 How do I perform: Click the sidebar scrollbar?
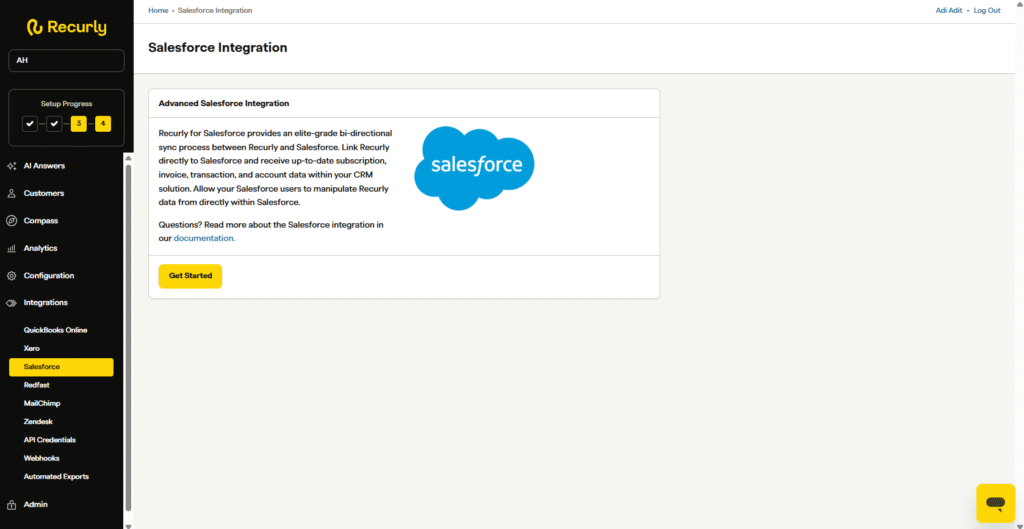(128, 338)
